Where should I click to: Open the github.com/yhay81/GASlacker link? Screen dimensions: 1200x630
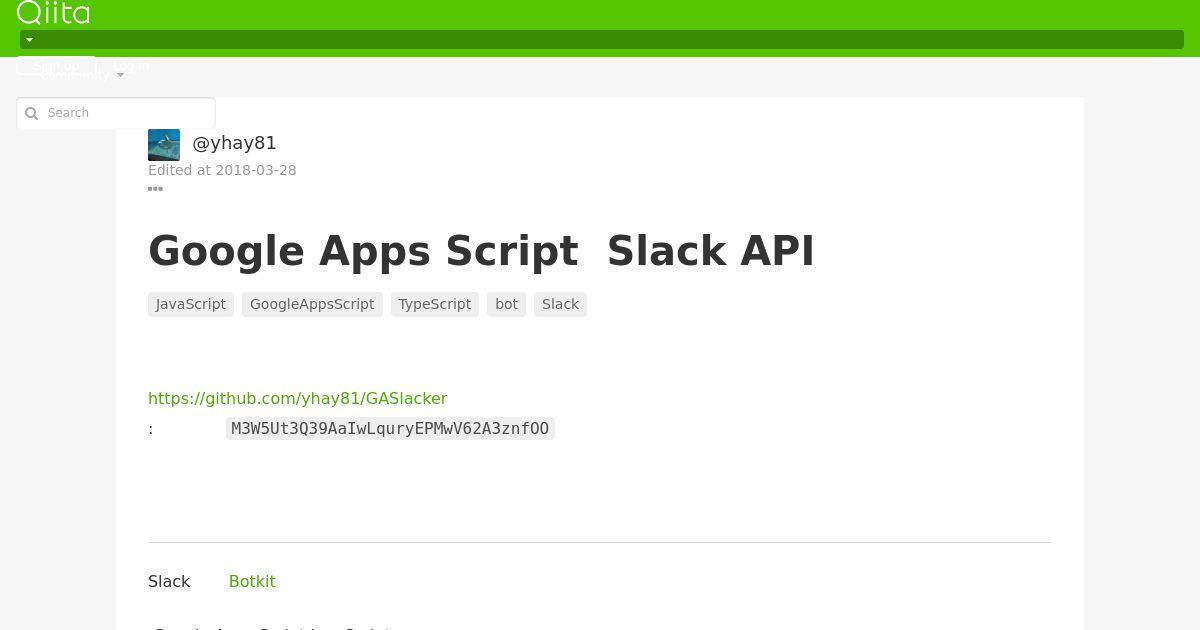coord(297,398)
